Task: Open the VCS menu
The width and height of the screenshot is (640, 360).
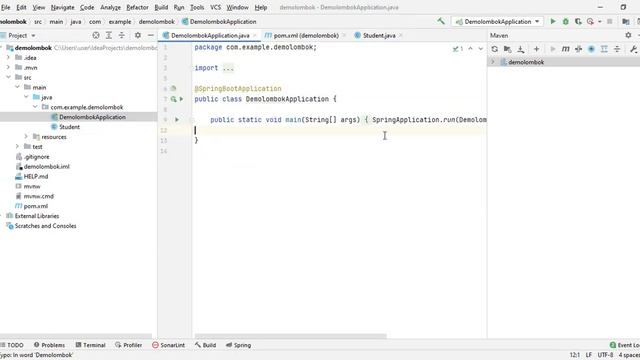Action: (x=216, y=7)
